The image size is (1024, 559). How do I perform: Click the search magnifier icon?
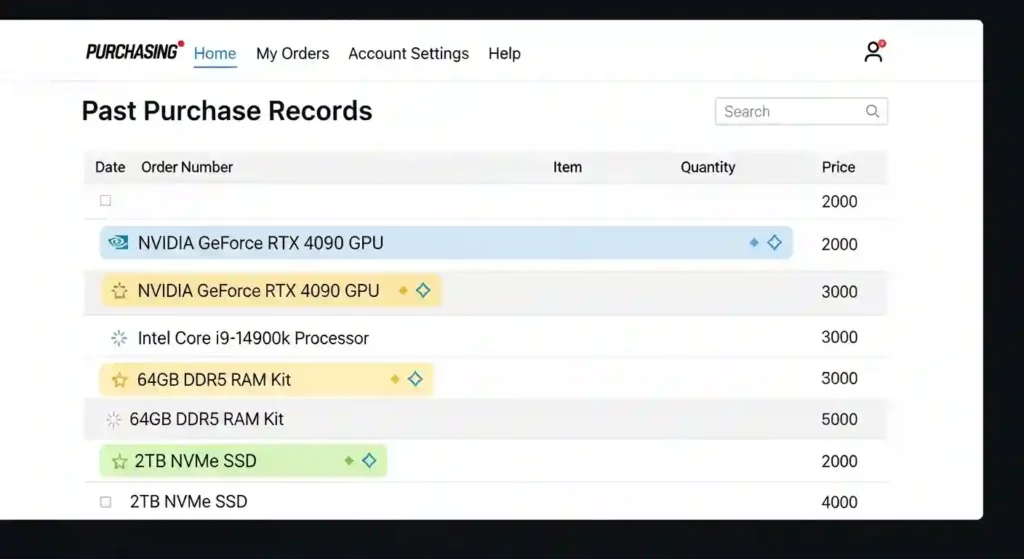[x=872, y=111]
